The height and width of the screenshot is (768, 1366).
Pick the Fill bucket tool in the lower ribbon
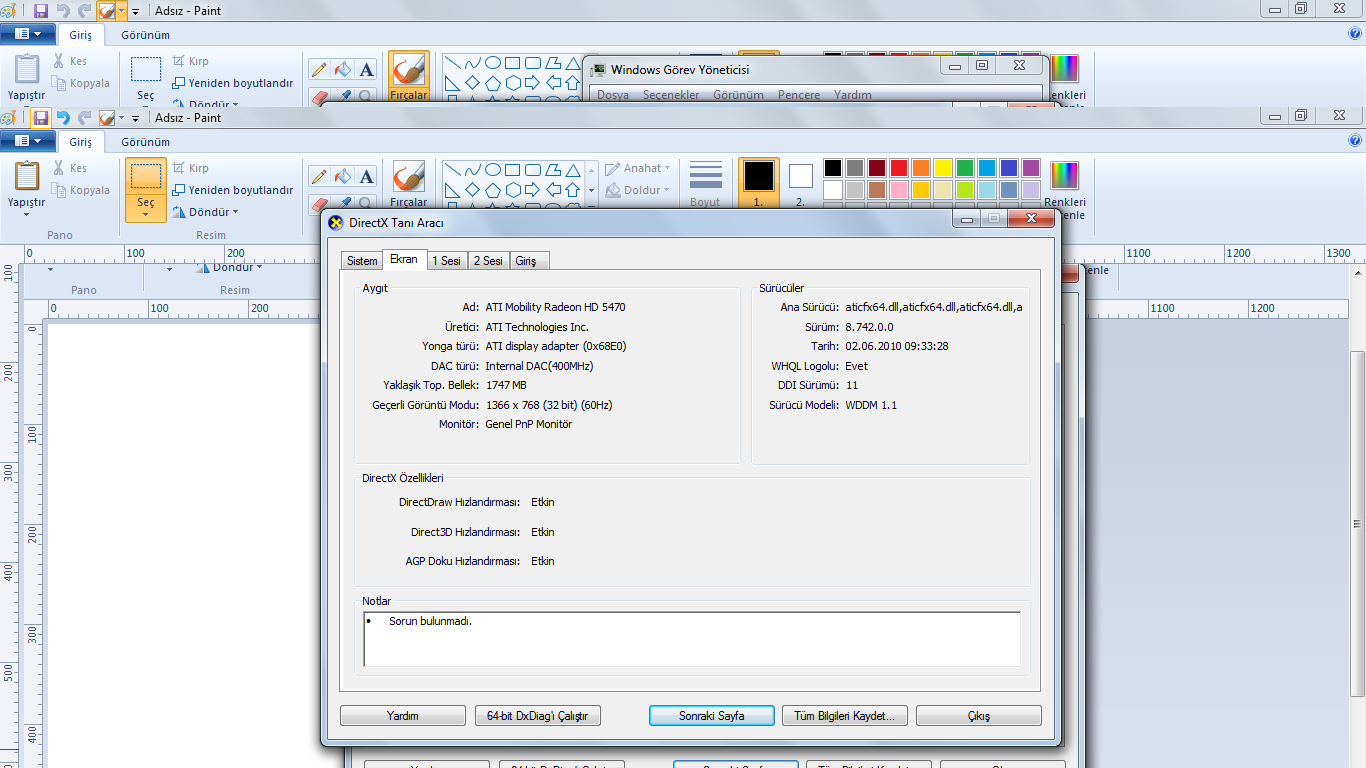coord(343,176)
